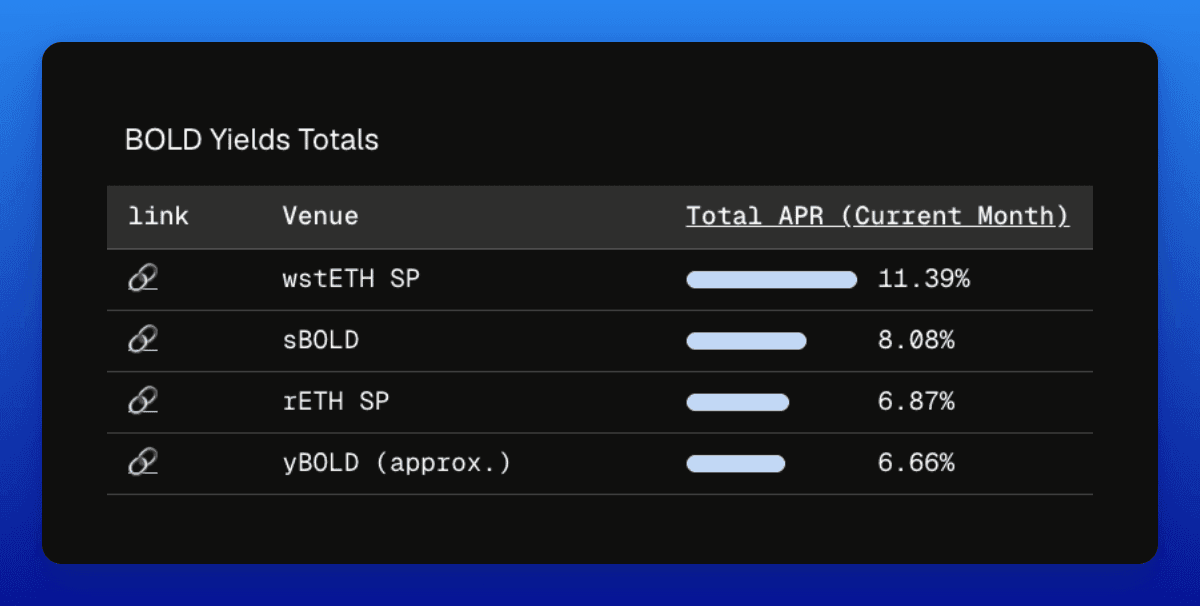The height and width of the screenshot is (606, 1200).
Task: Select the sBOLD venue name
Action: [320, 341]
